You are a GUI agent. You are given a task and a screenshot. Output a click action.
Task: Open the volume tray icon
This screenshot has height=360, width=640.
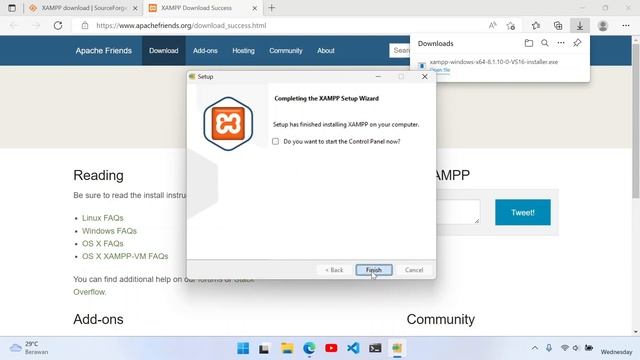click(x=576, y=348)
